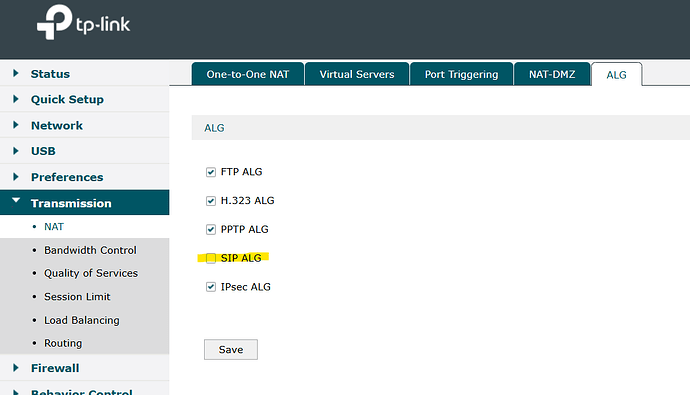
Task: Expand the Status menu arrow
Action: point(16,73)
